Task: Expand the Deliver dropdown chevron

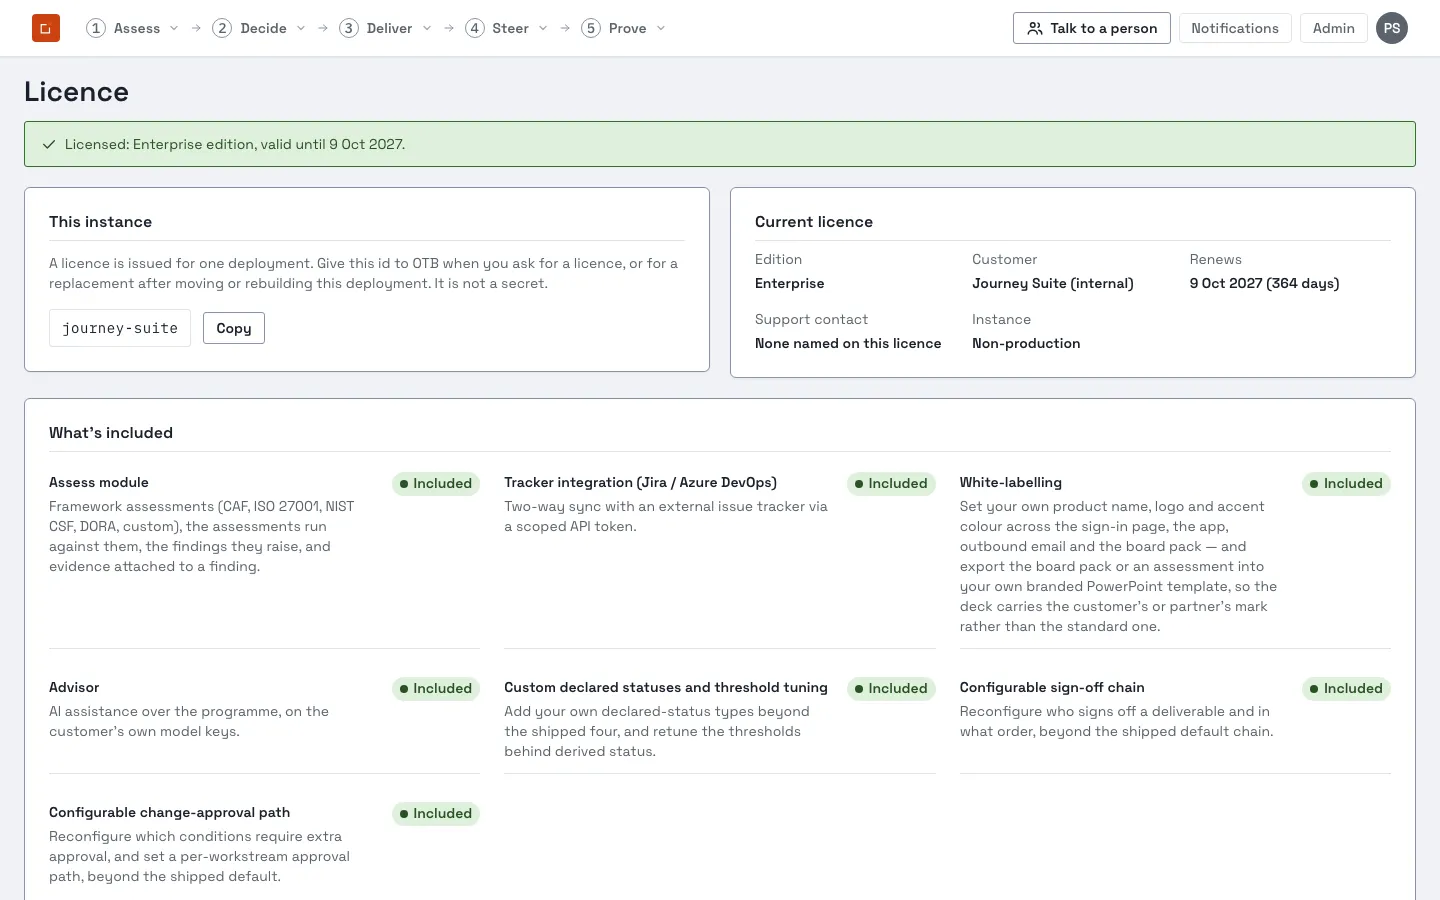Action: click(427, 28)
